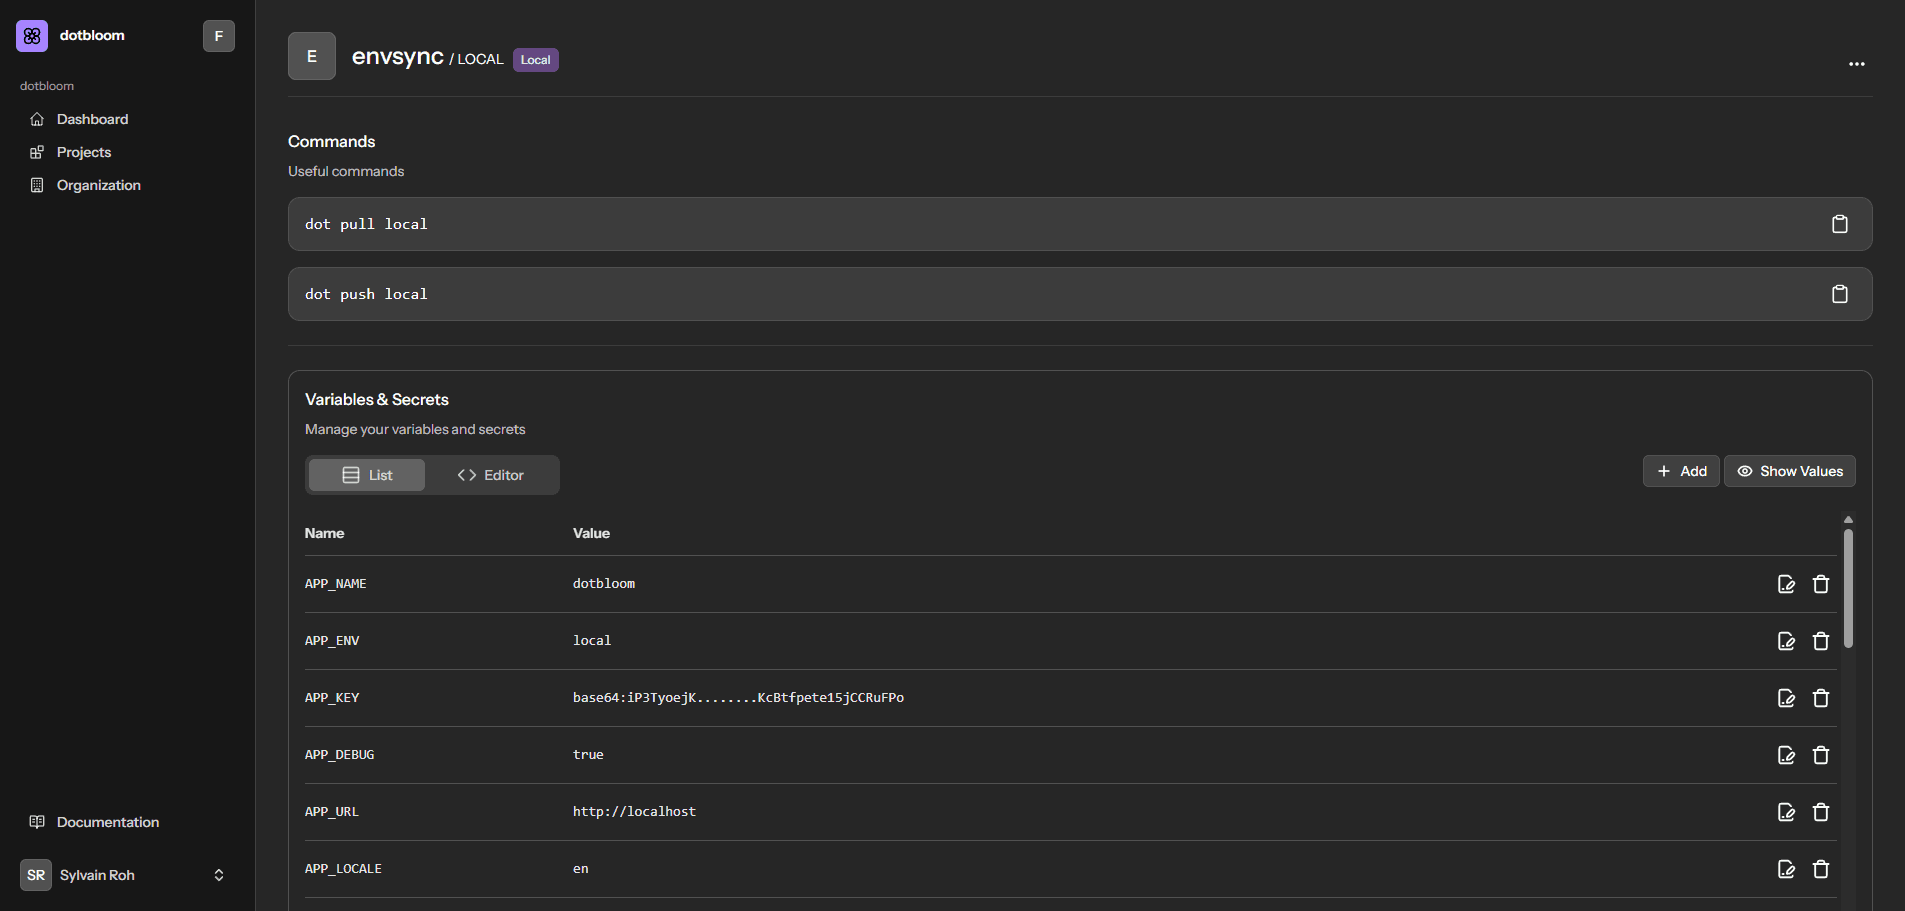1905x911 pixels.
Task: Click the APP_ENV name cell
Action: (332, 641)
